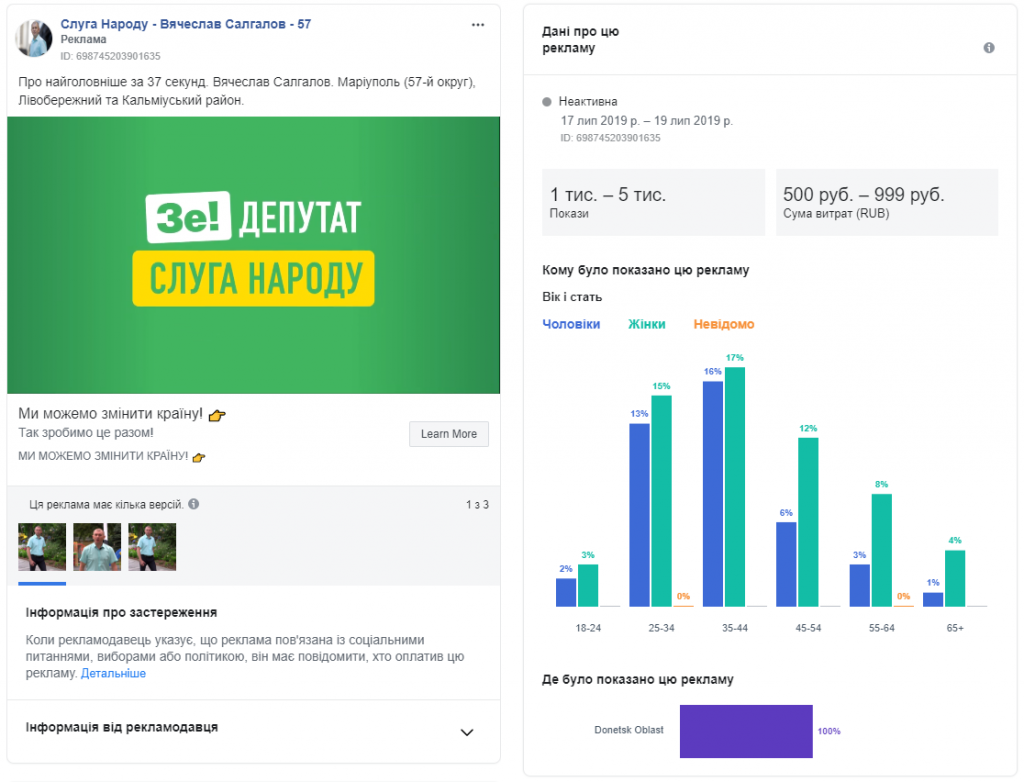Click the '18-24' age group label
The width and height of the screenshot is (1024, 782).
pyautogui.click(x=588, y=628)
